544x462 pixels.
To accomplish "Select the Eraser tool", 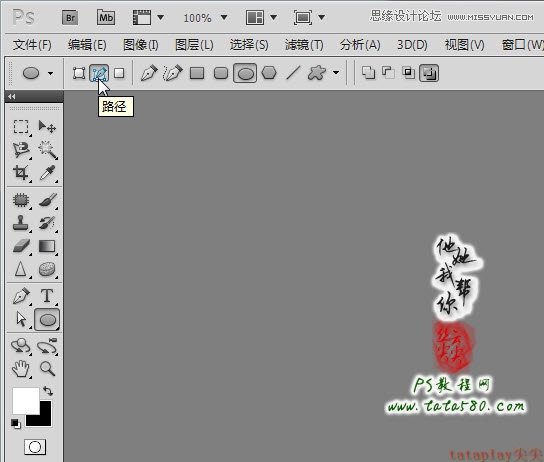I will click(x=21, y=246).
